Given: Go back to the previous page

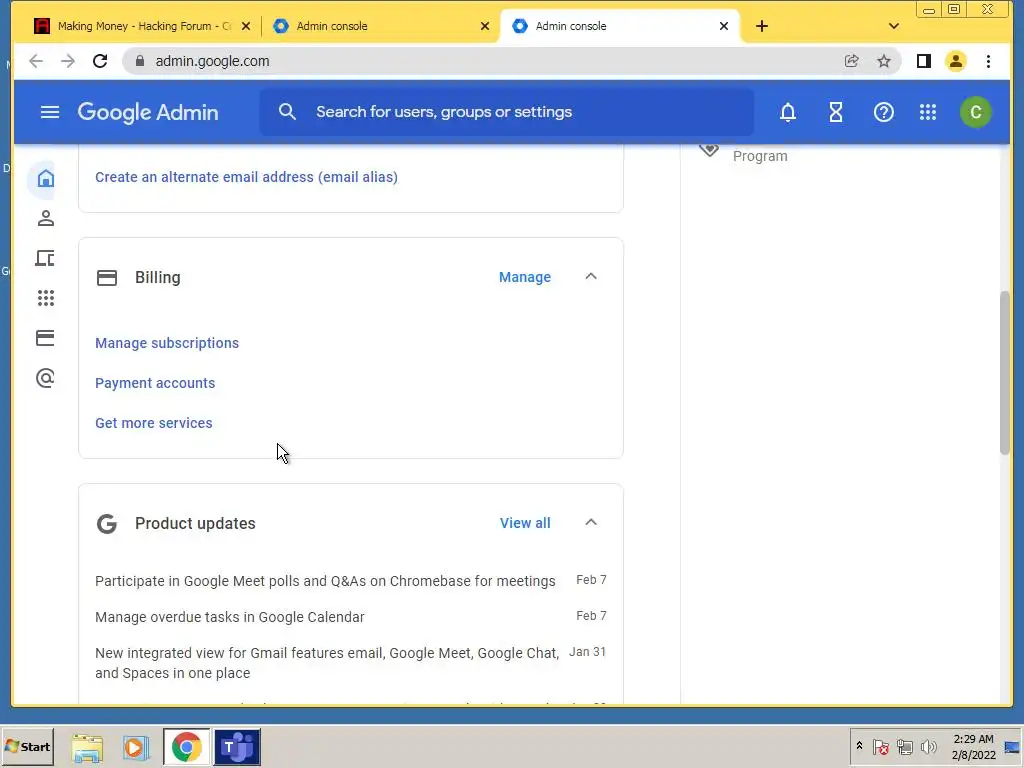Looking at the screenshot, I should (36, 61).
